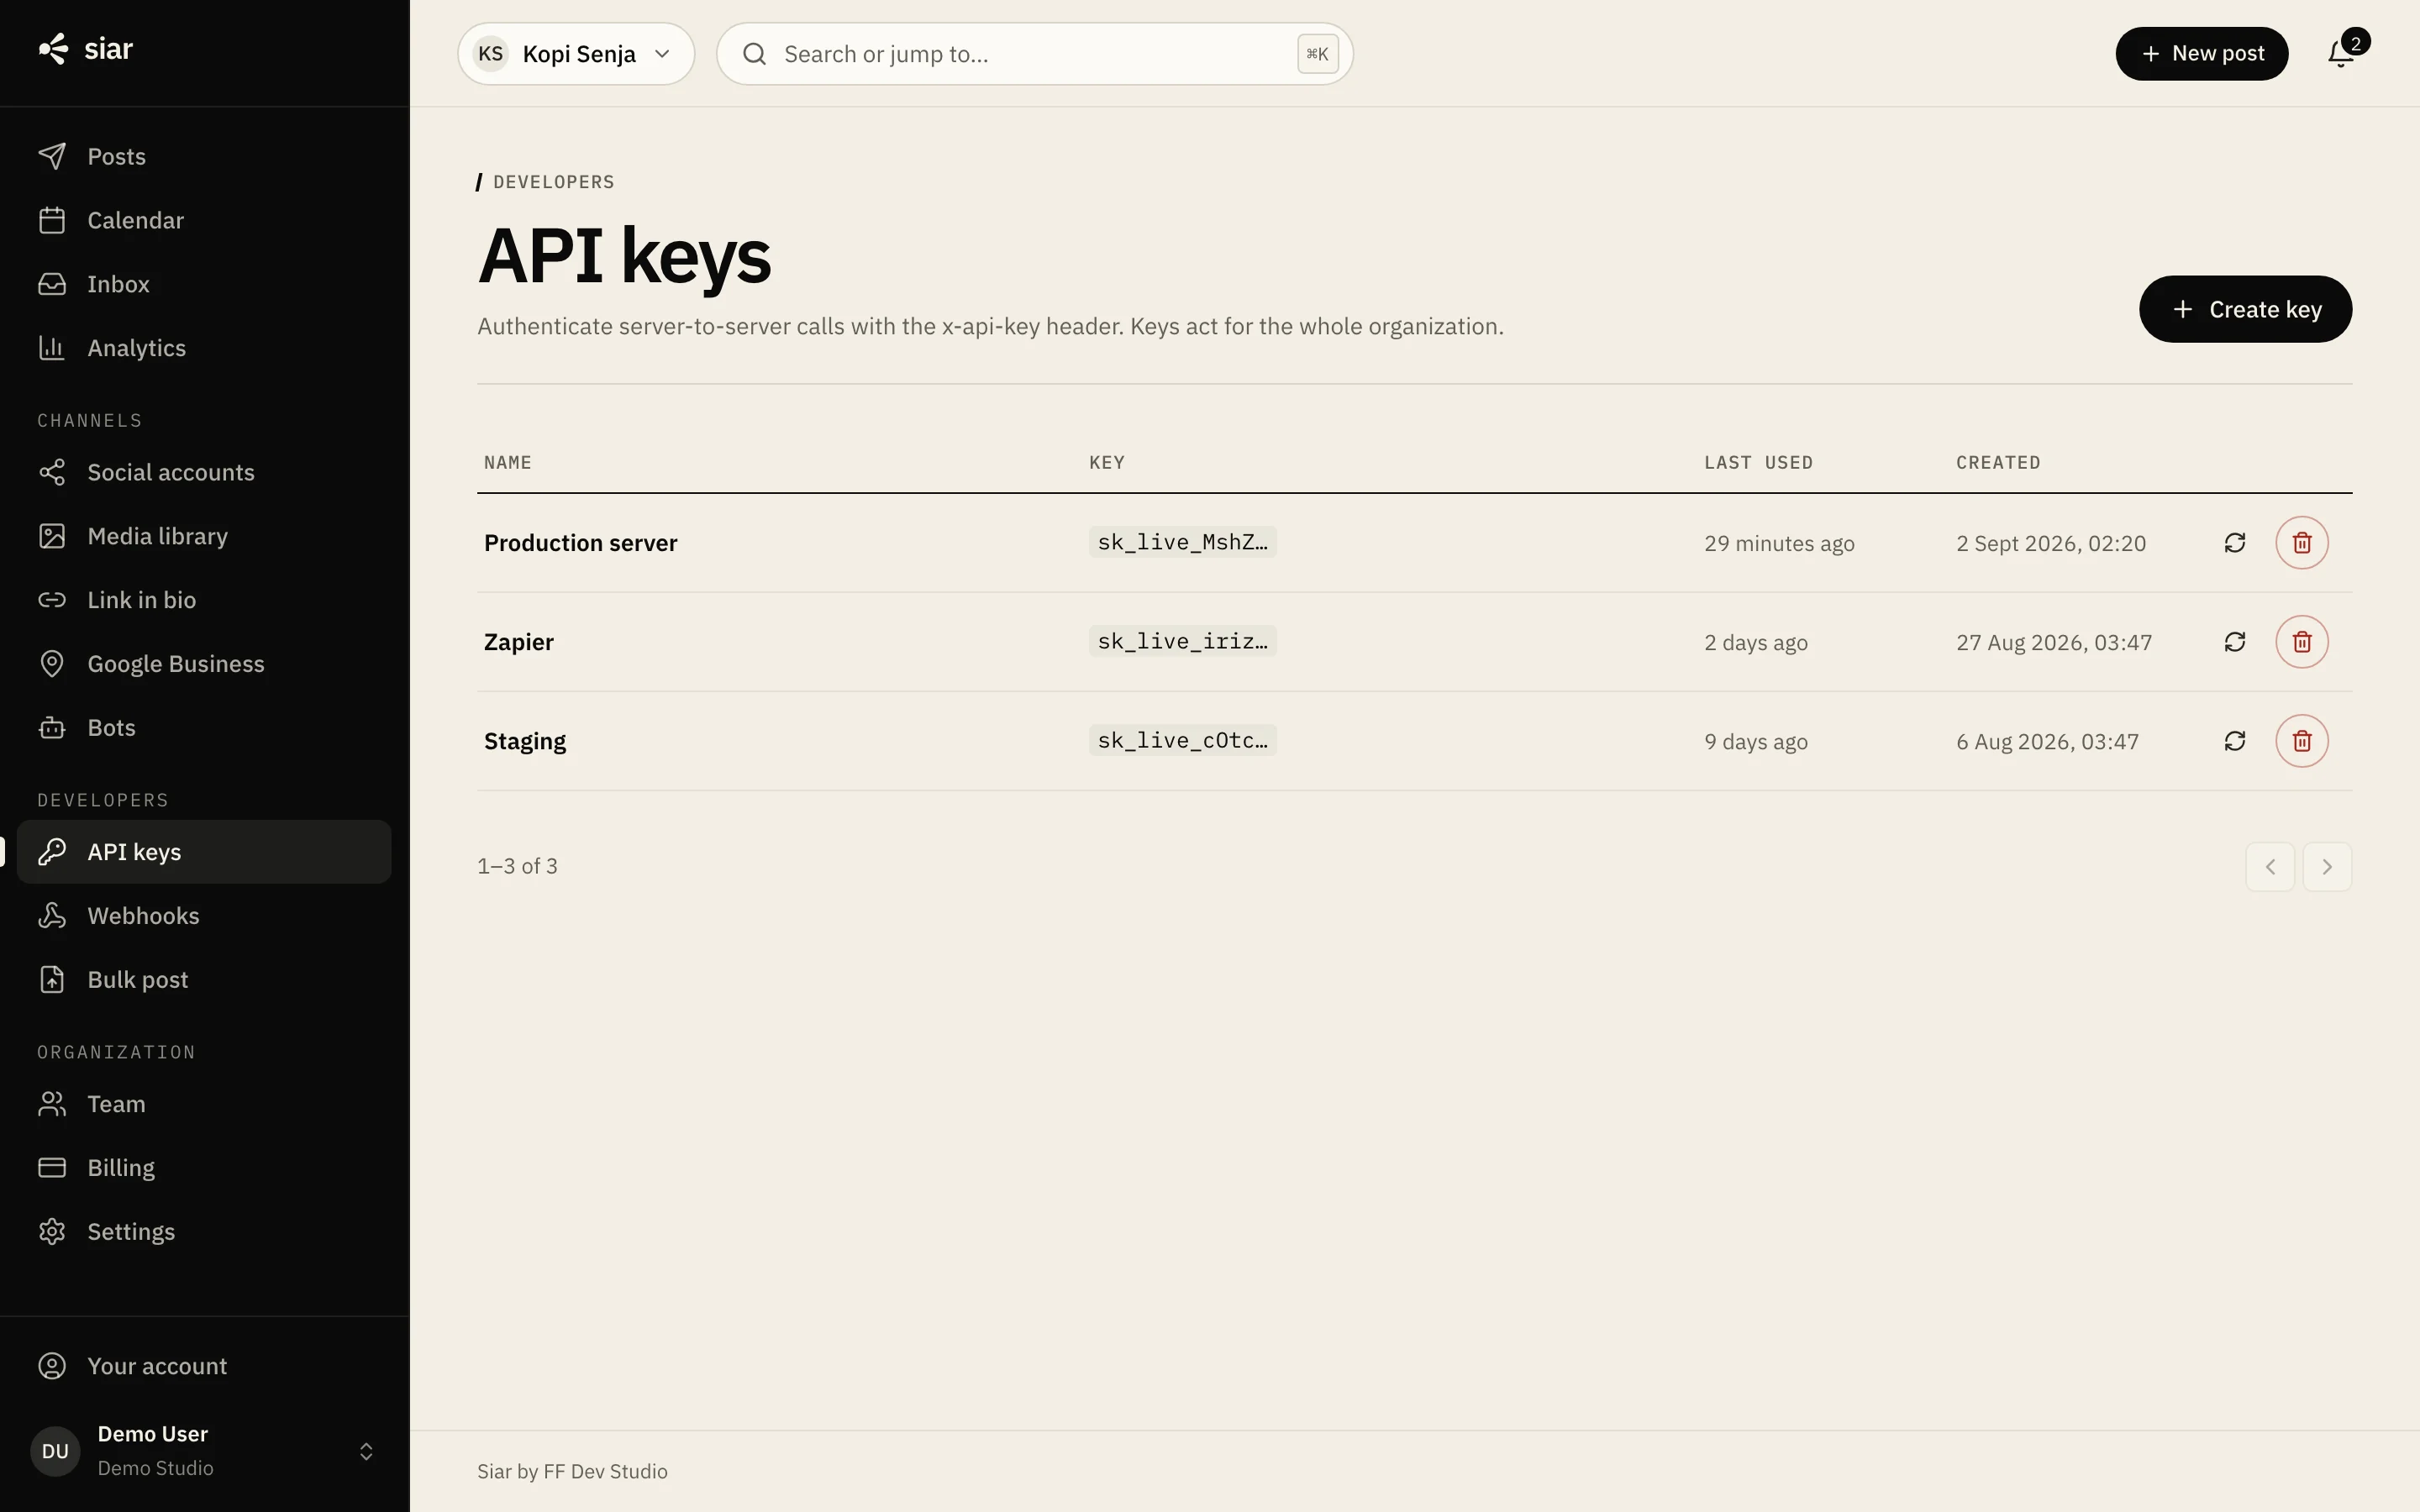This screenshot has width=2420, height=1512.
Task: Click the siar logo
Action: pyautogui.click(x=86, y=49)
